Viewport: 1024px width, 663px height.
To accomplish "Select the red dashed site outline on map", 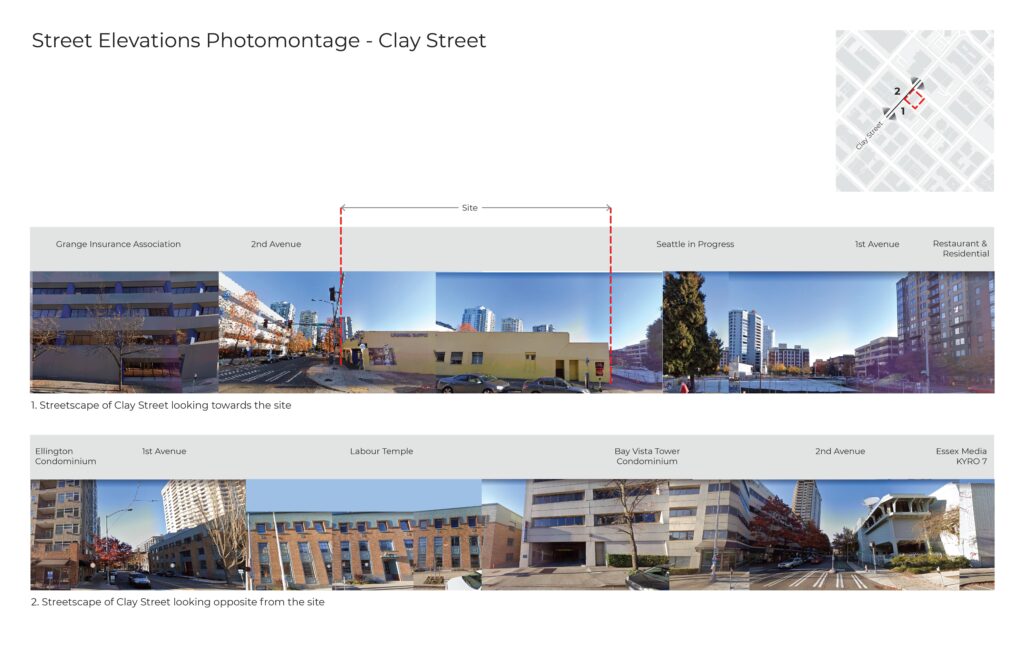I will 915,98.
